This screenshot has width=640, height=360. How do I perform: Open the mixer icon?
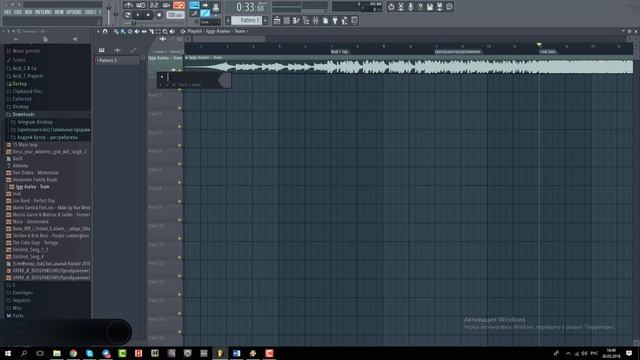point(316,20)
